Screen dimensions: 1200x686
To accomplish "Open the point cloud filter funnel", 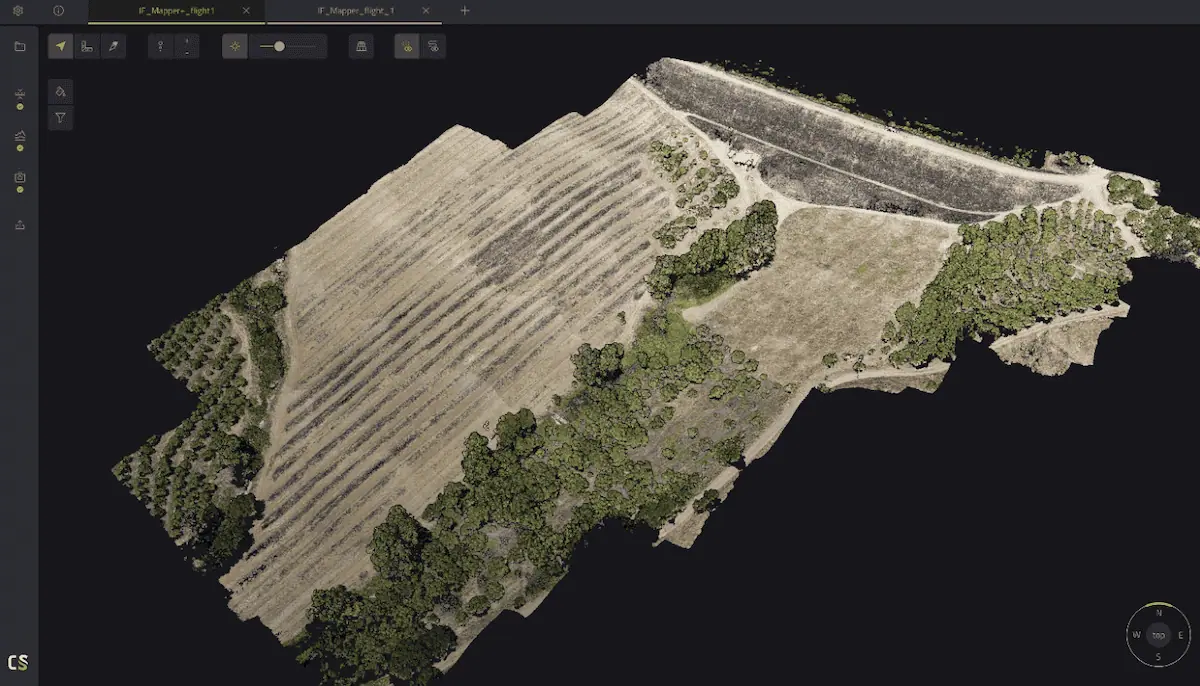I will (x=60, y=118).
